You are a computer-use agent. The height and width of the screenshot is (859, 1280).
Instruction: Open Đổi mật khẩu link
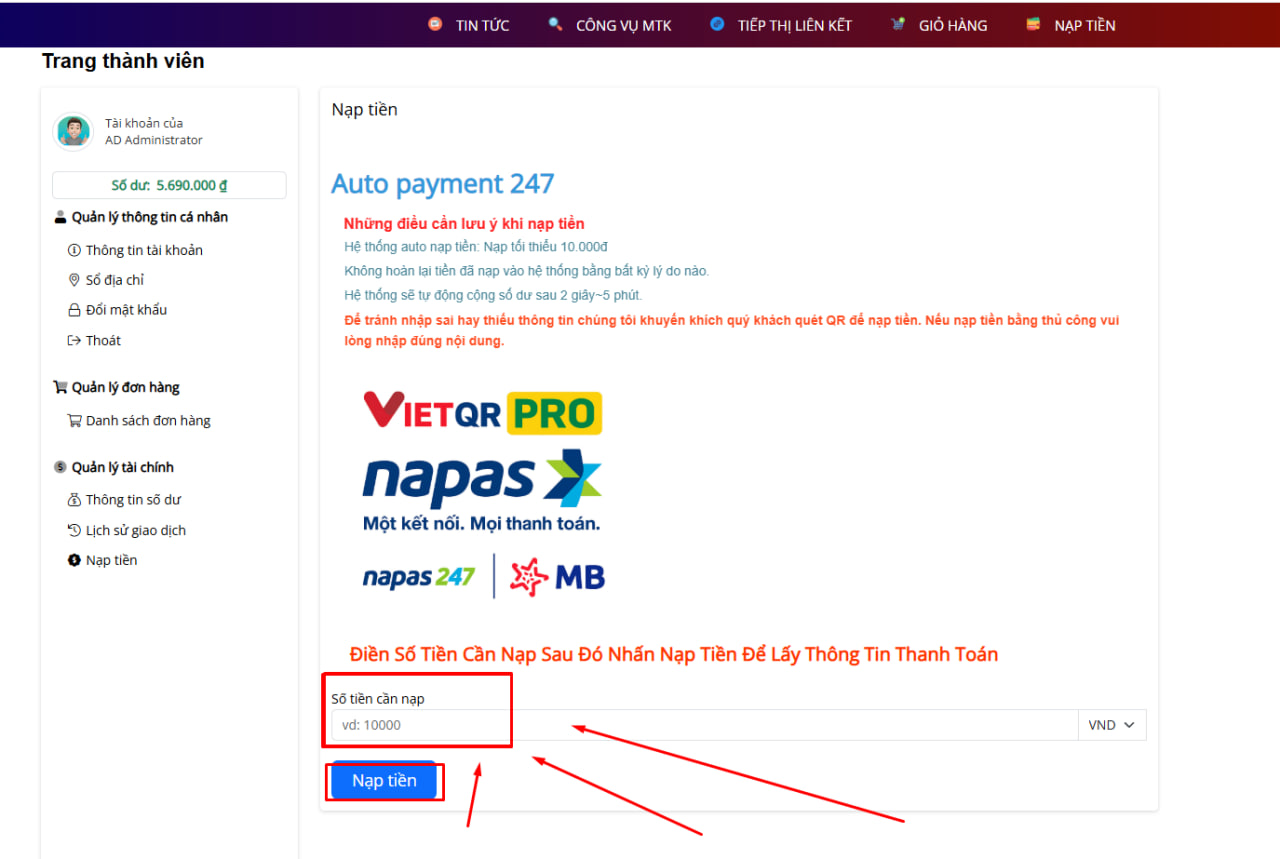[x=126, y=310]
